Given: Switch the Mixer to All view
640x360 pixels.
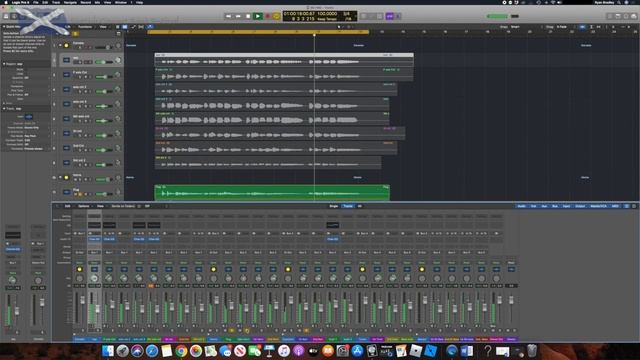Looking at the screenshot, I should coord(360,206).
